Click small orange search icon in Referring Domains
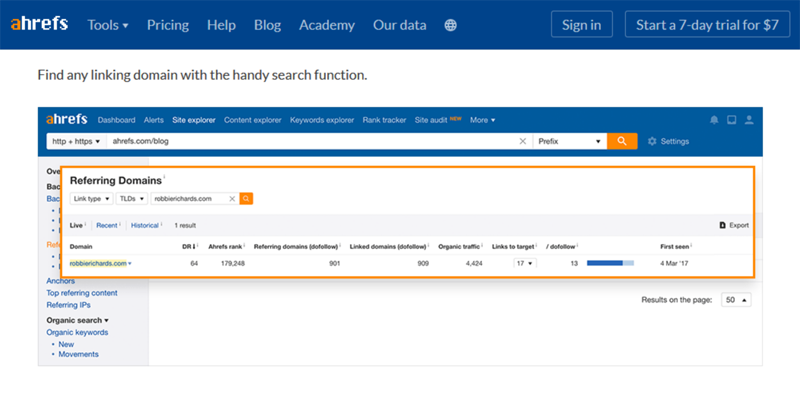 pyautogui.click(x=246, y=199)
